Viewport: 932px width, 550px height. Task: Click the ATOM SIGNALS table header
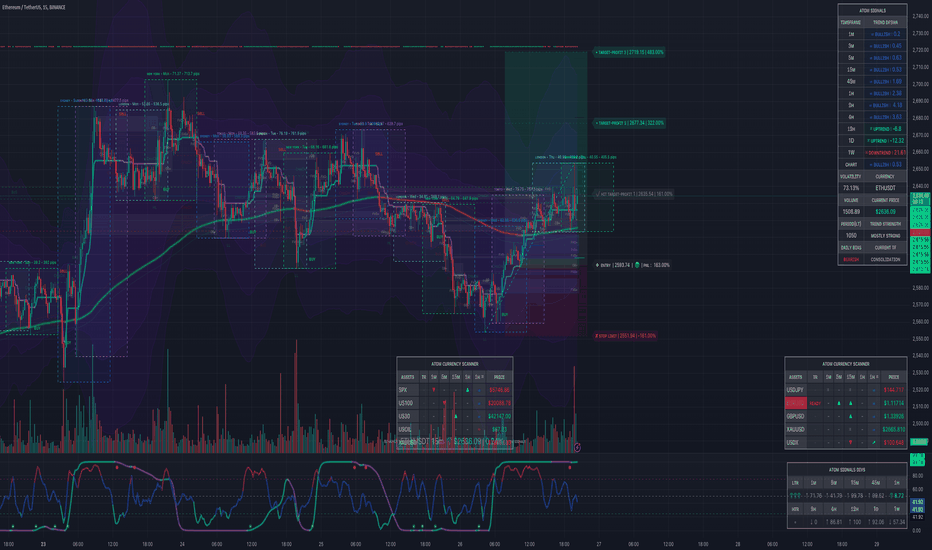coord(873,10)
